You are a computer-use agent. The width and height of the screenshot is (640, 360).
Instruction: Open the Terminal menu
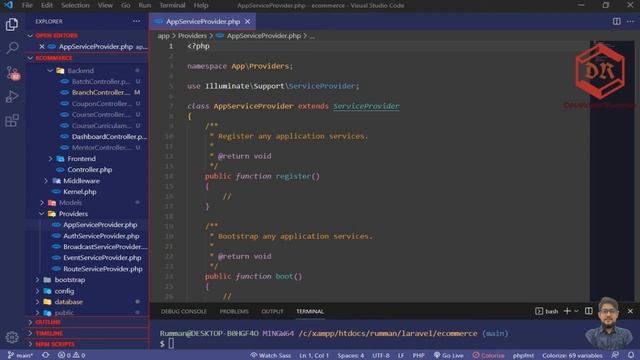coord(172,5)
